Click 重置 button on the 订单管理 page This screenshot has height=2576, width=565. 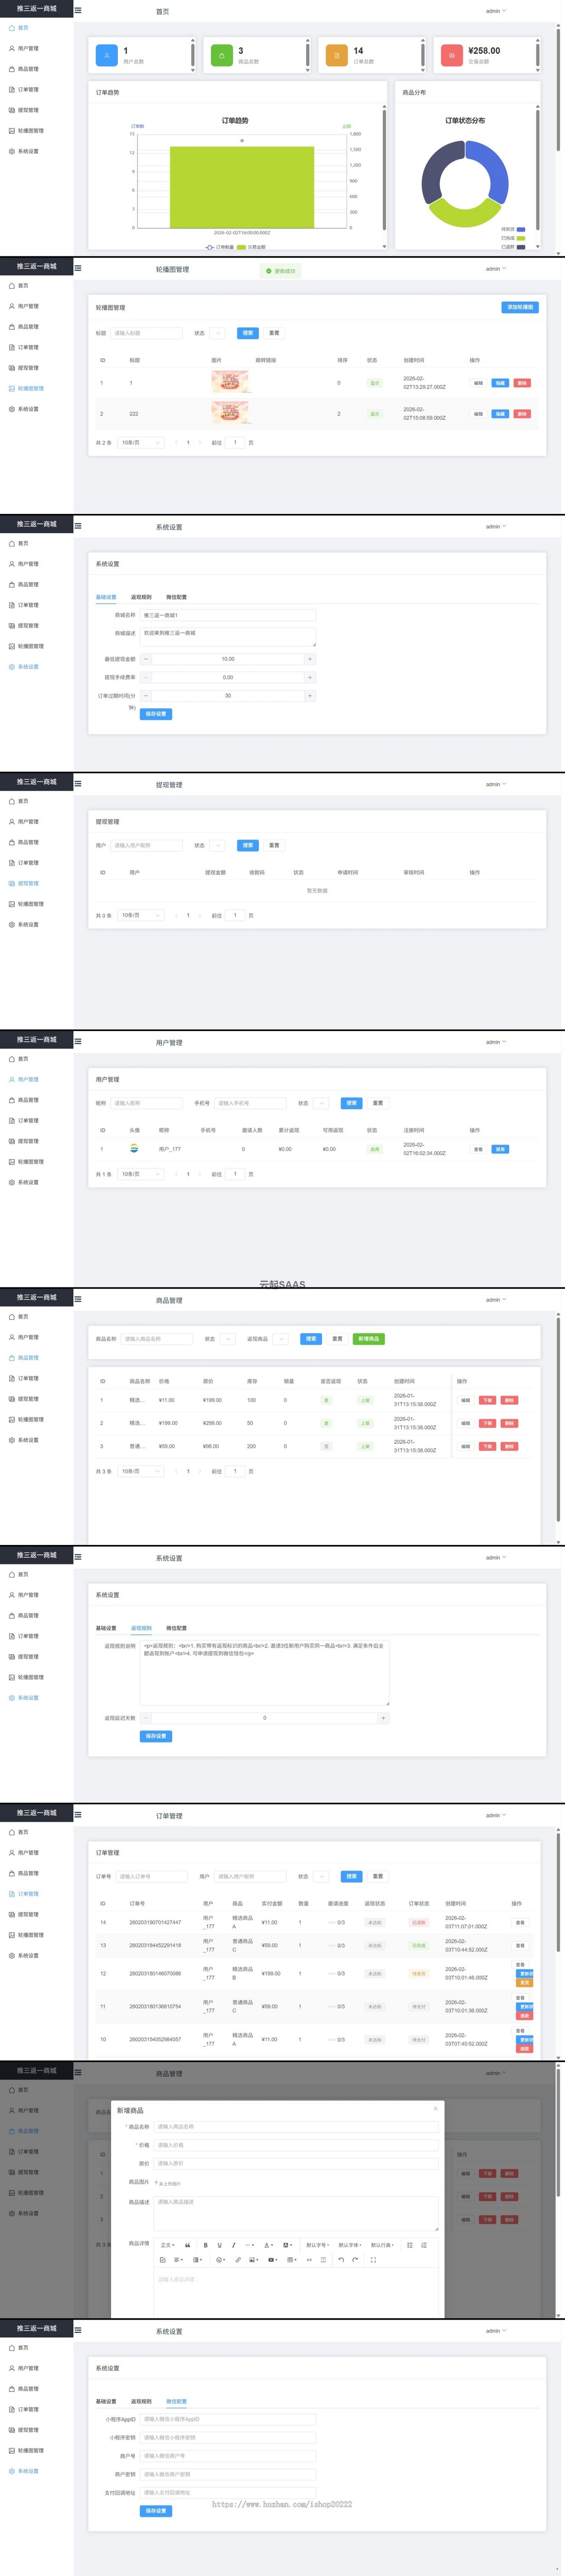pyautogui.click(x=378, y=1876)
